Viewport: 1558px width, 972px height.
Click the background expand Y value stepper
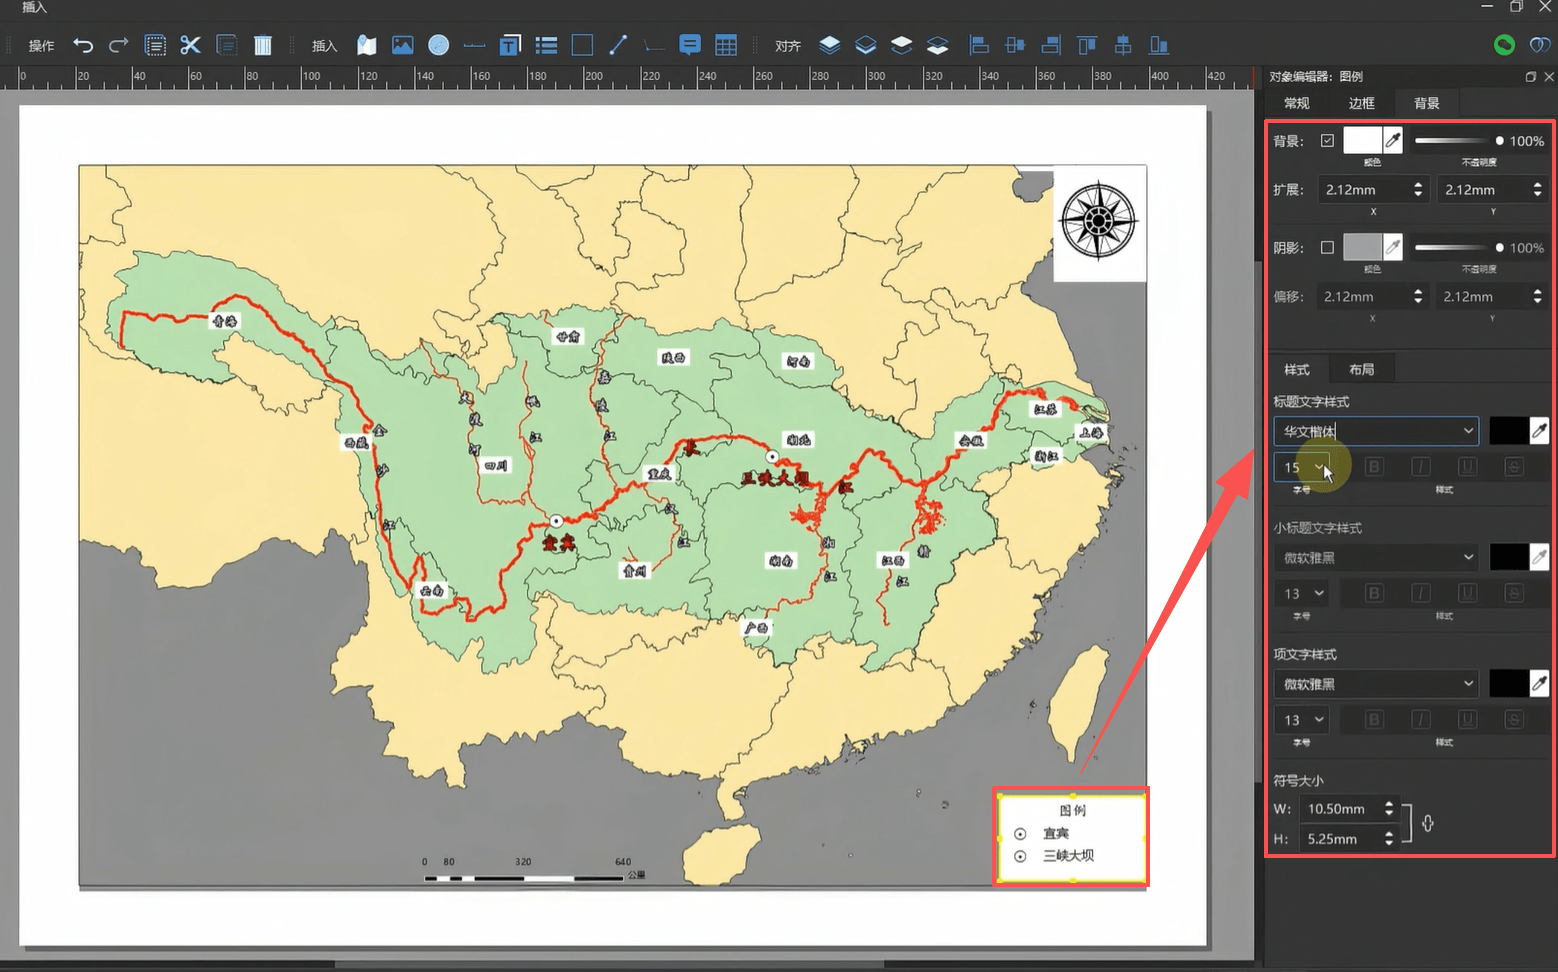click(x=1537, y=189)
